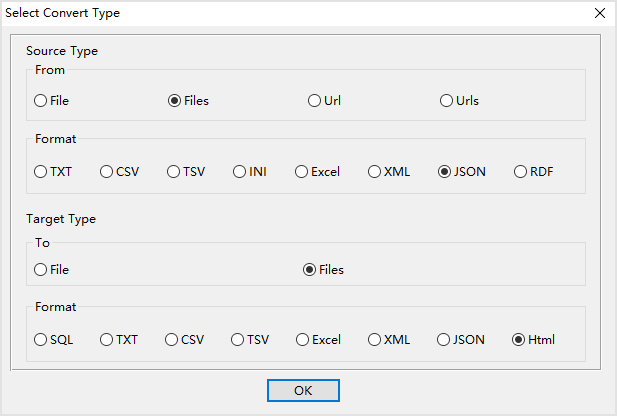The width and height of the screenshot is (617, 416).
Task: Choose CSV as the source format
Action: (x=107, y=172)
